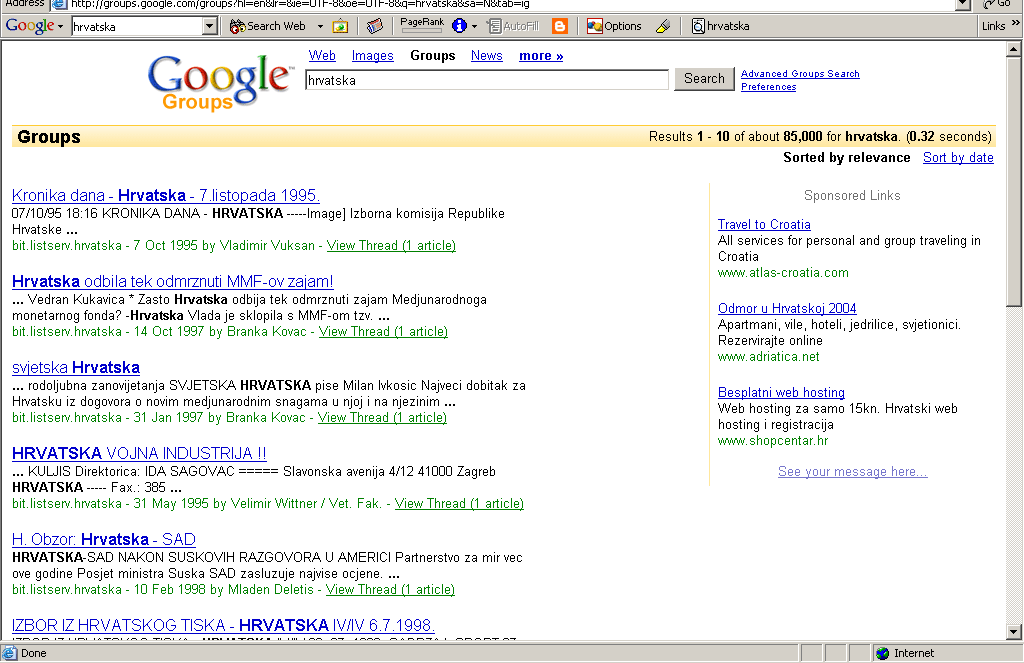The image size is (1024, 663).
Task: Open the more » link
Action: click(541, 56)
